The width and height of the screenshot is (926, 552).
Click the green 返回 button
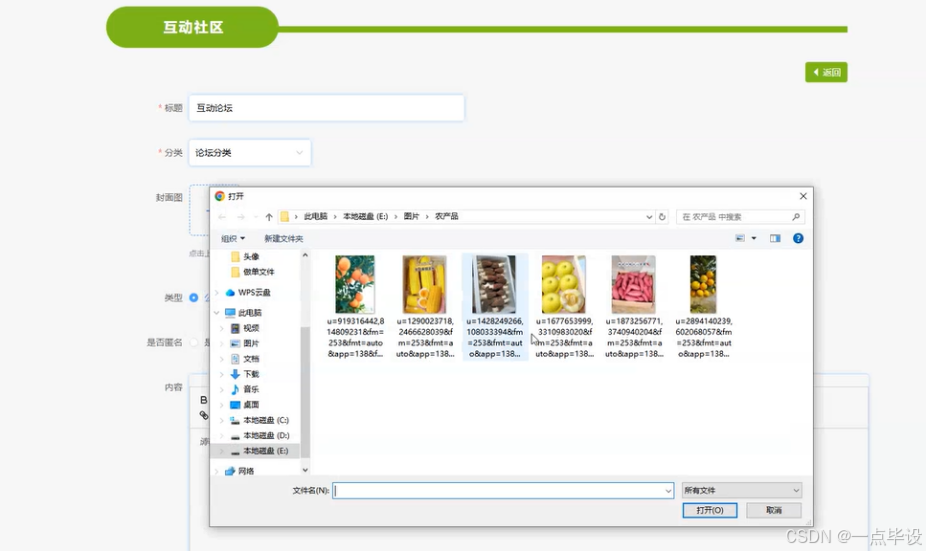coord(826,72)
